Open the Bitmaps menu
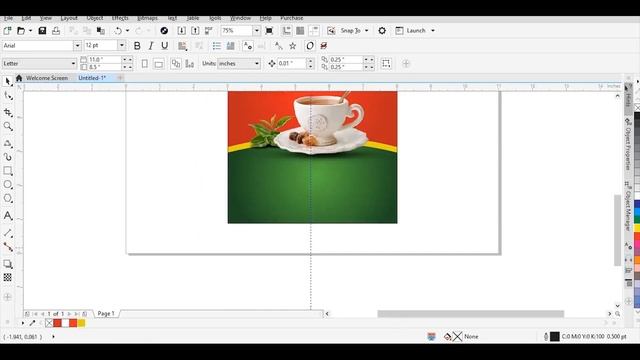 [147, 18]
